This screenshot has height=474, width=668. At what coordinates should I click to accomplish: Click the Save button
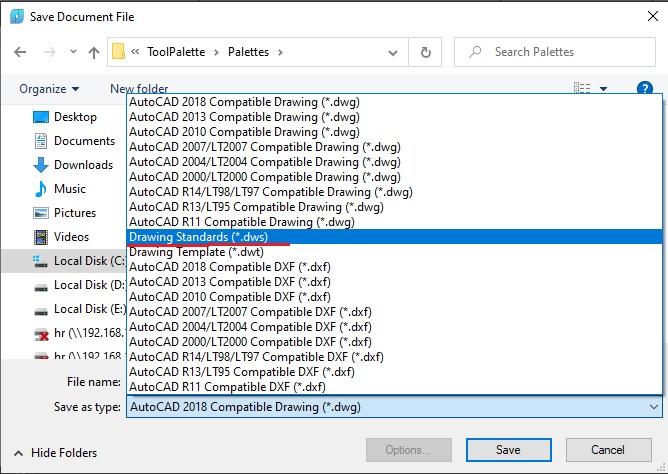[x=508, y=450]
